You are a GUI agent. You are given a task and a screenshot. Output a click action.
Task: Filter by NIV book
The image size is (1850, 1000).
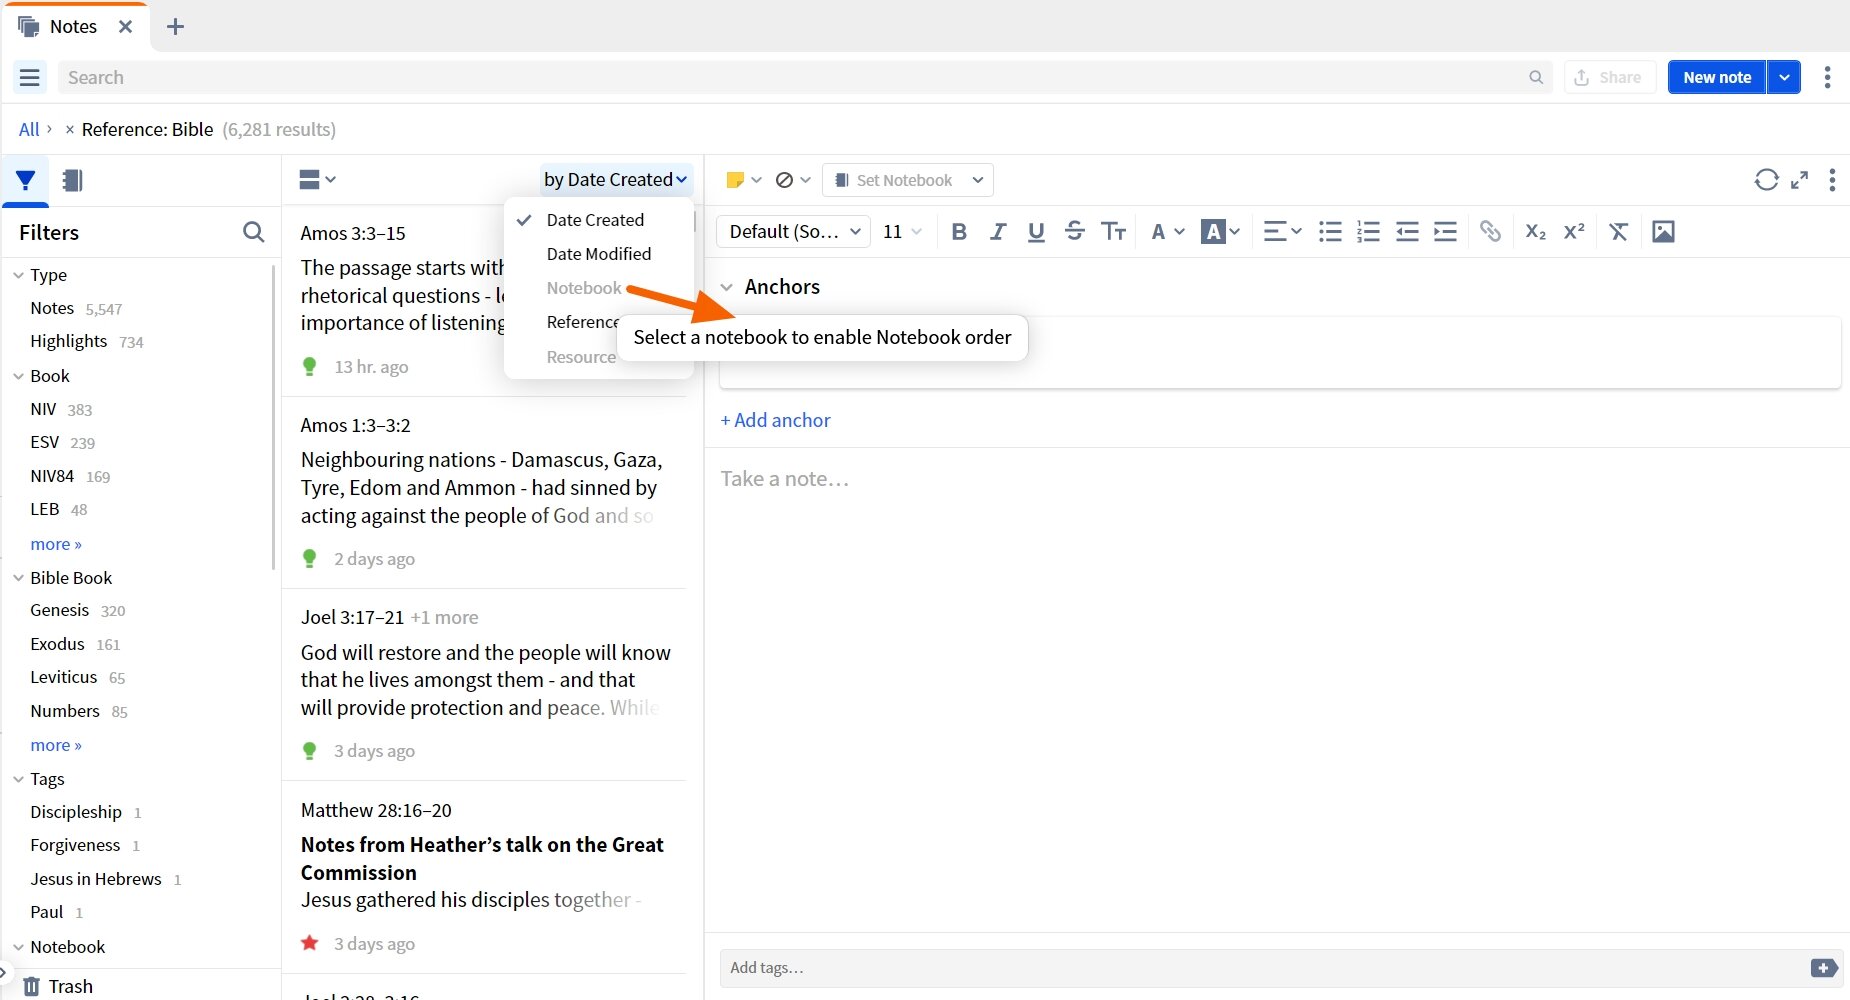point(43,409)
